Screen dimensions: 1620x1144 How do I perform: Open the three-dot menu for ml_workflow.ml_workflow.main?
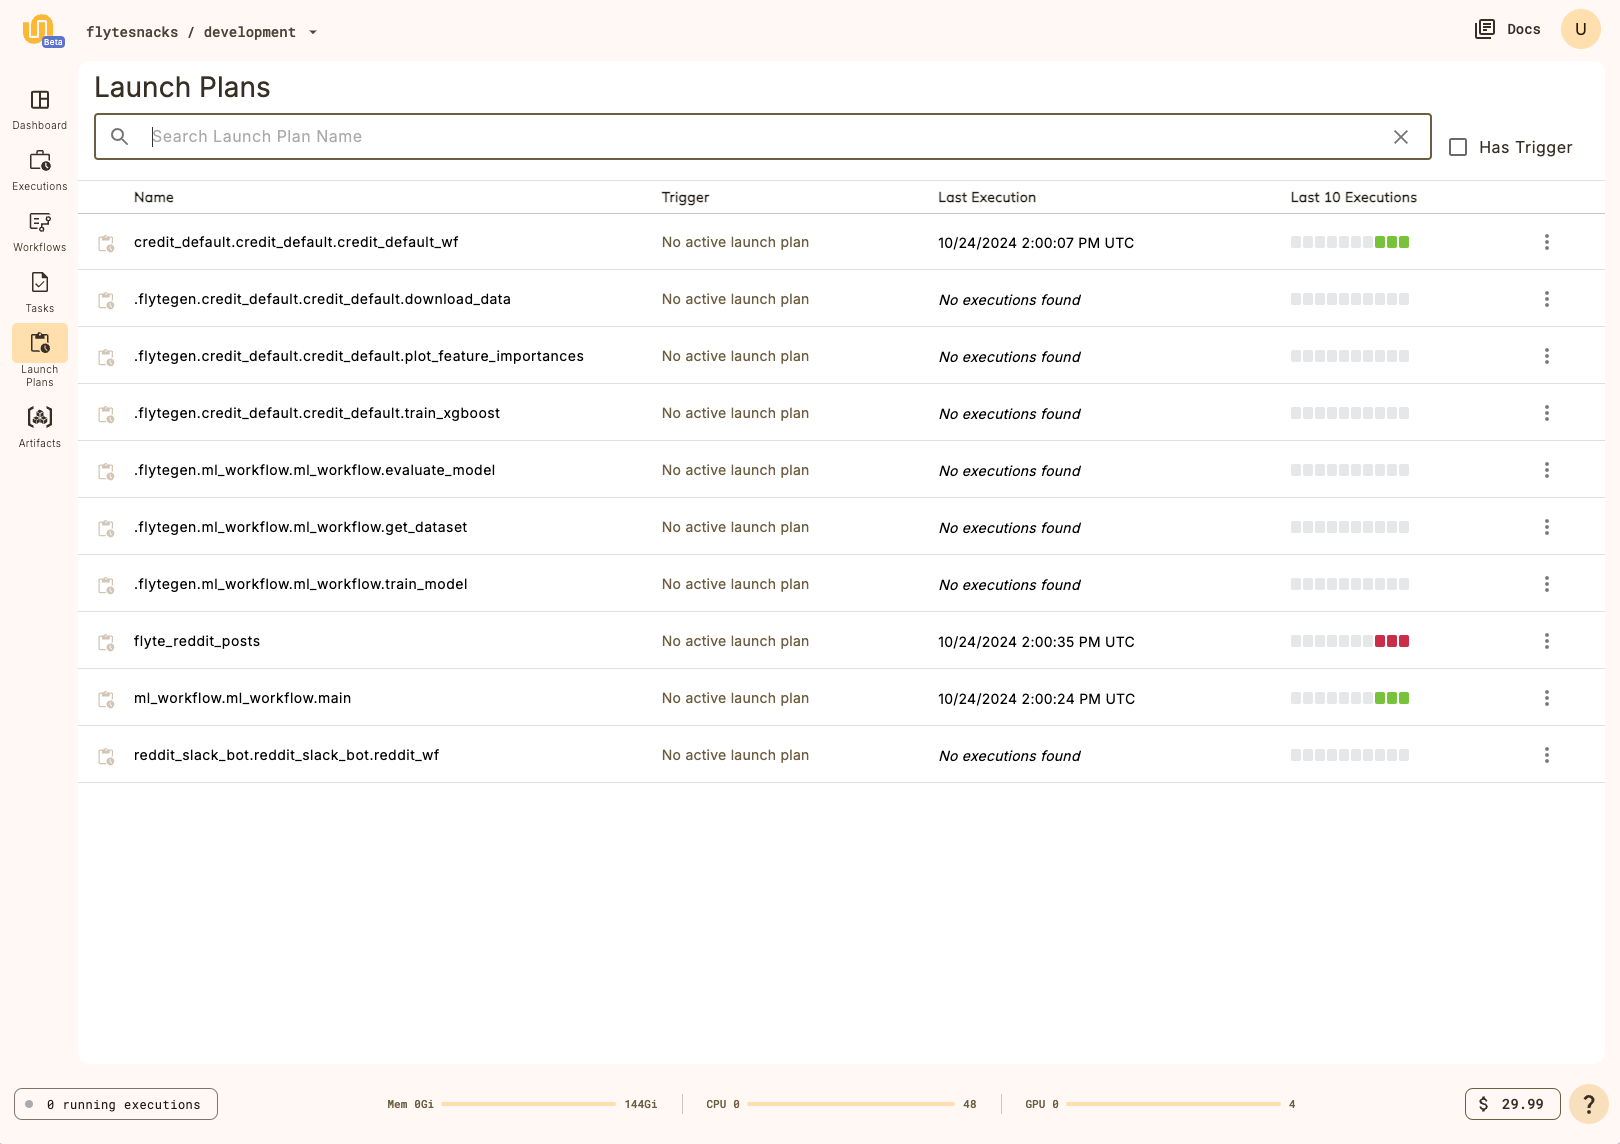pos(1546,698)
